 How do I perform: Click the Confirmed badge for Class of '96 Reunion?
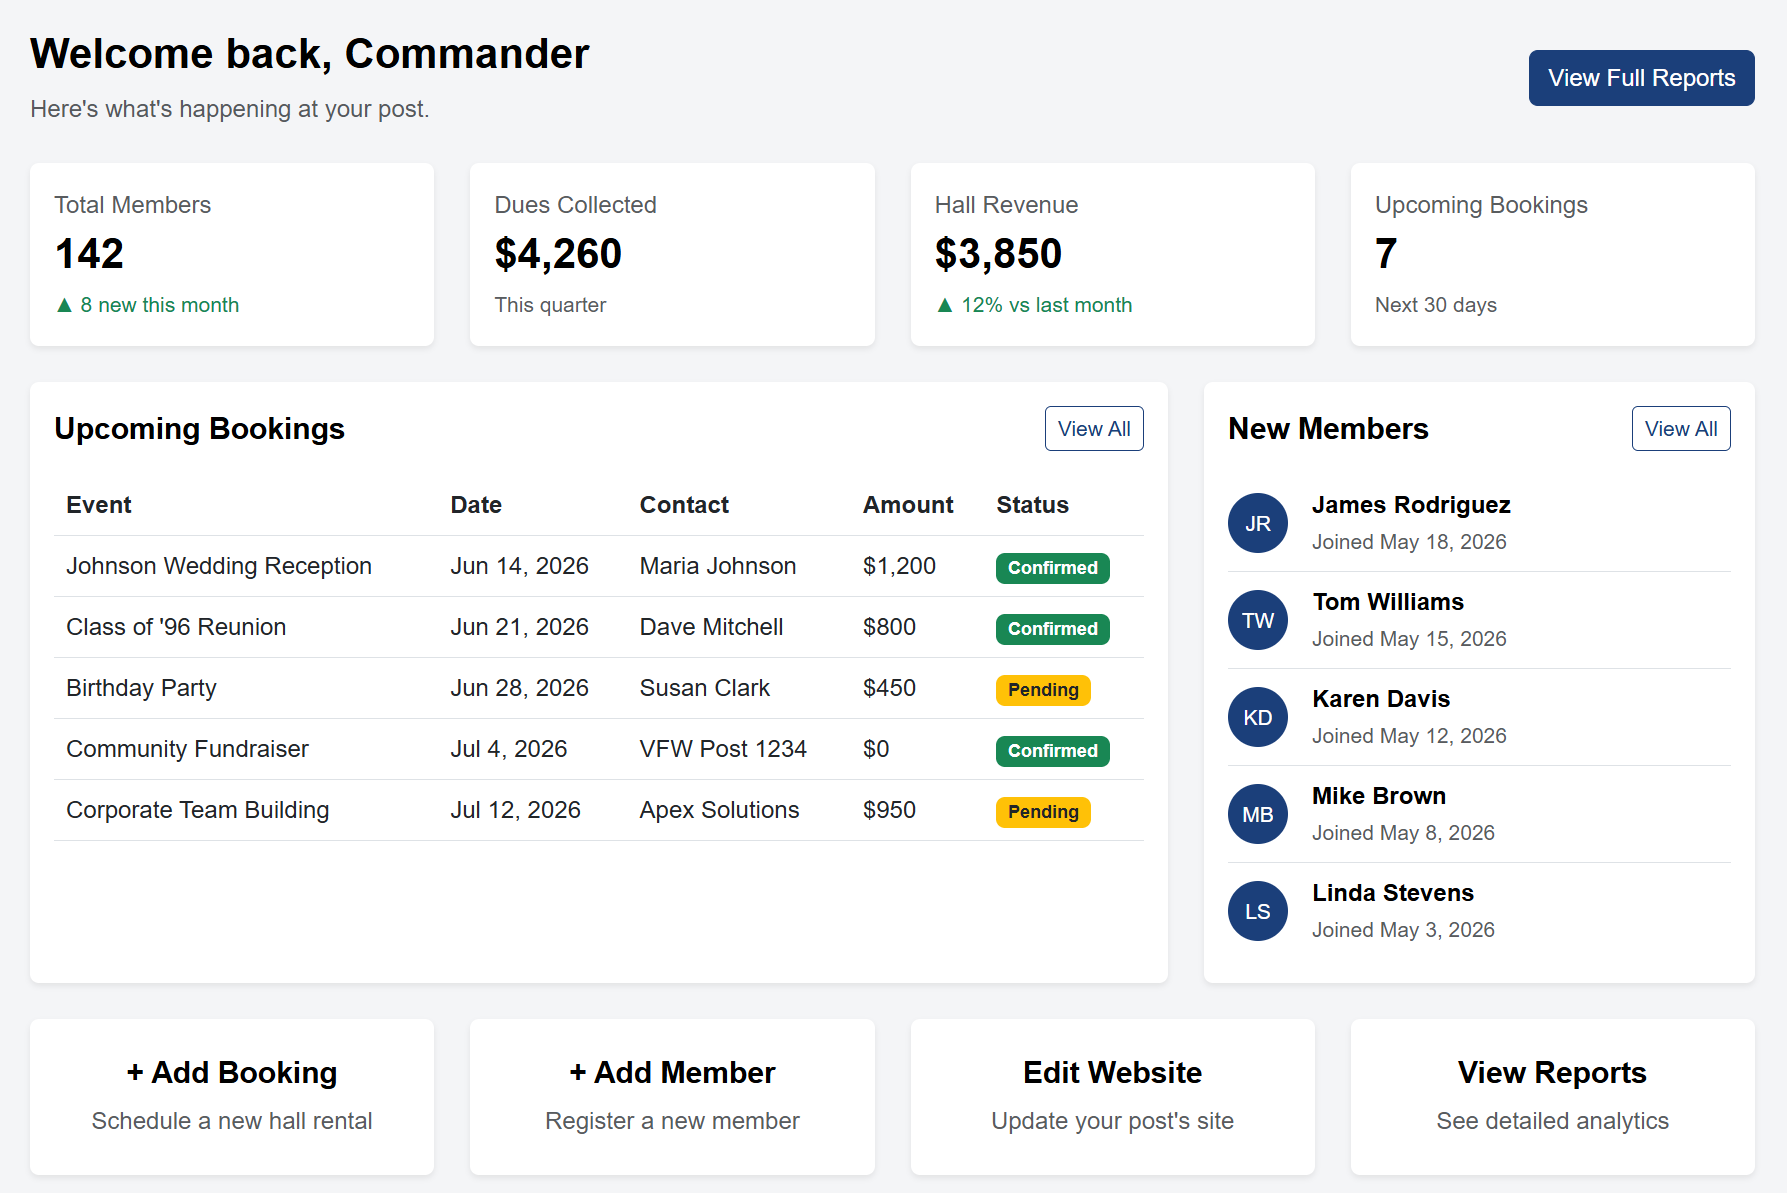[x=1052, y=629]
